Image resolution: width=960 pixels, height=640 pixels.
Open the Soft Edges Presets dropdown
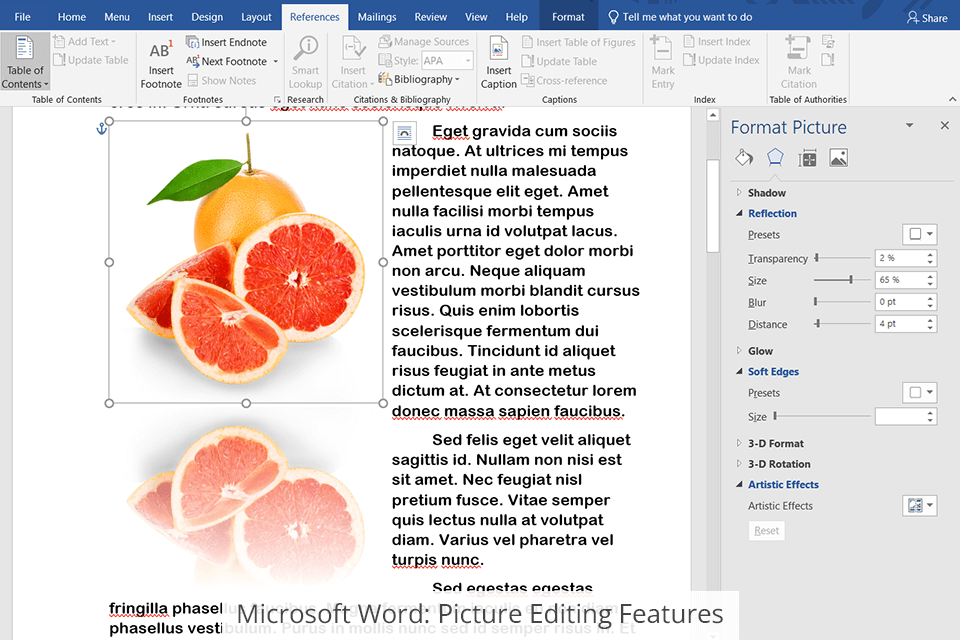(921, 392)
